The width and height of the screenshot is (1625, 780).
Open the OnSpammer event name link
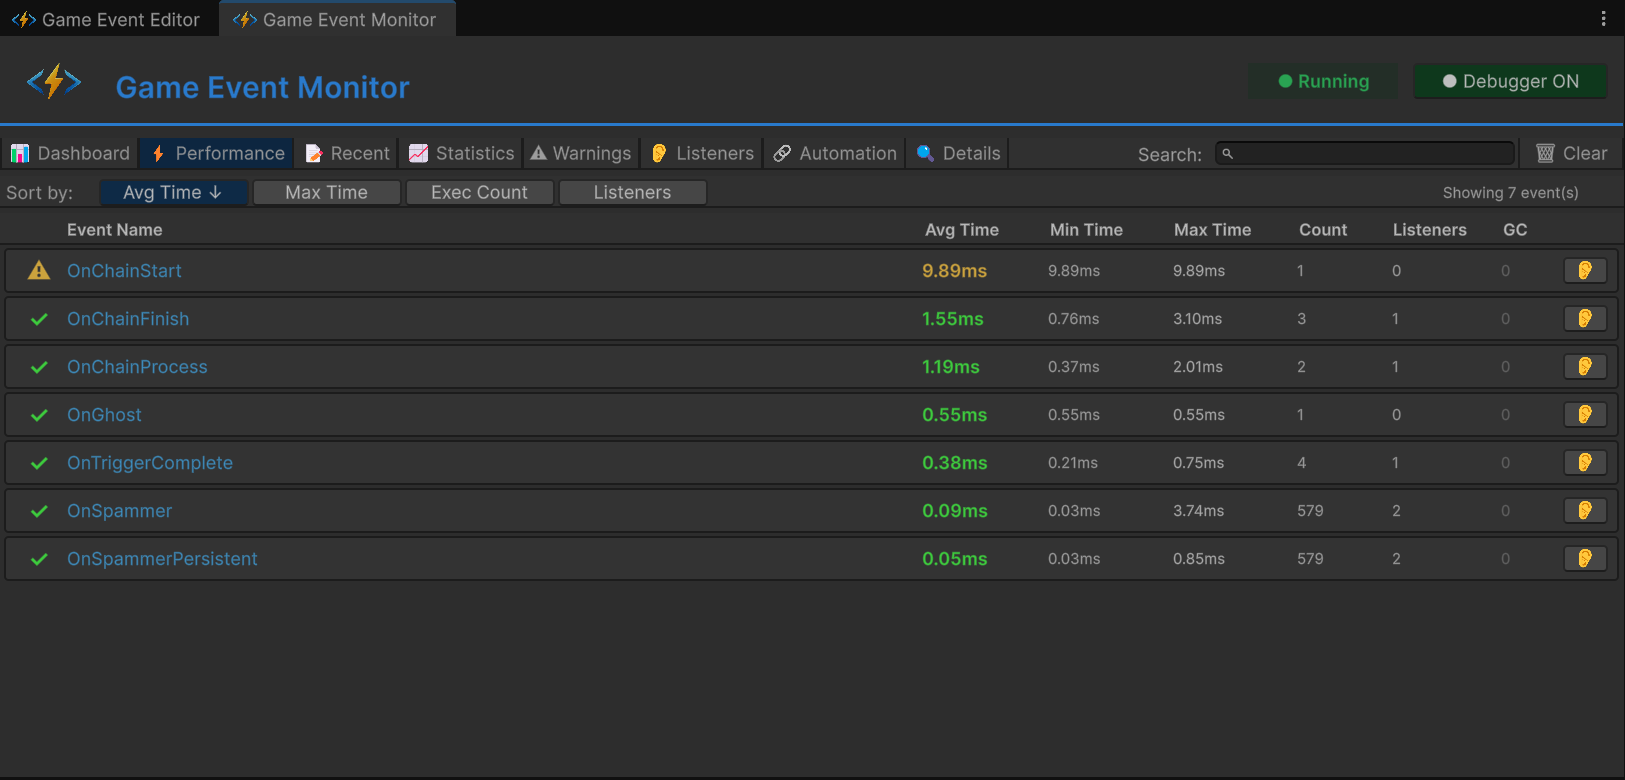click(x=119, y=511)
